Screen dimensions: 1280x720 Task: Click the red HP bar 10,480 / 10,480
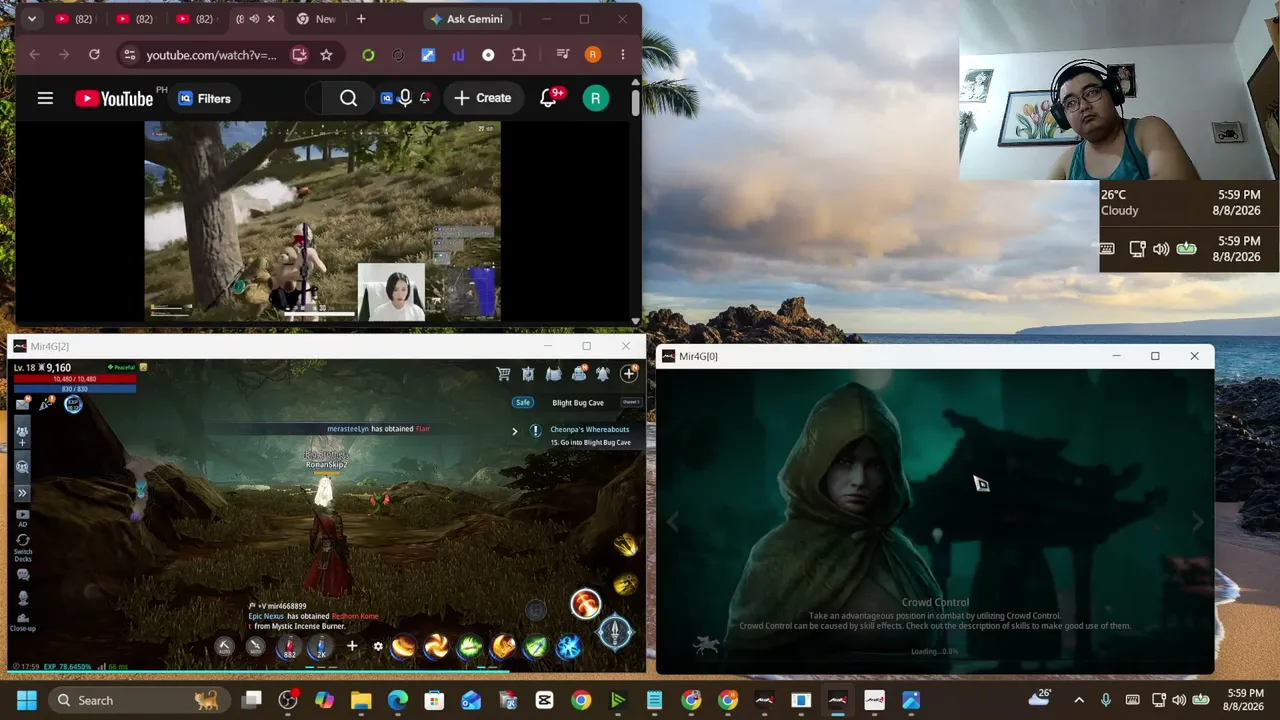pos(74,379)
